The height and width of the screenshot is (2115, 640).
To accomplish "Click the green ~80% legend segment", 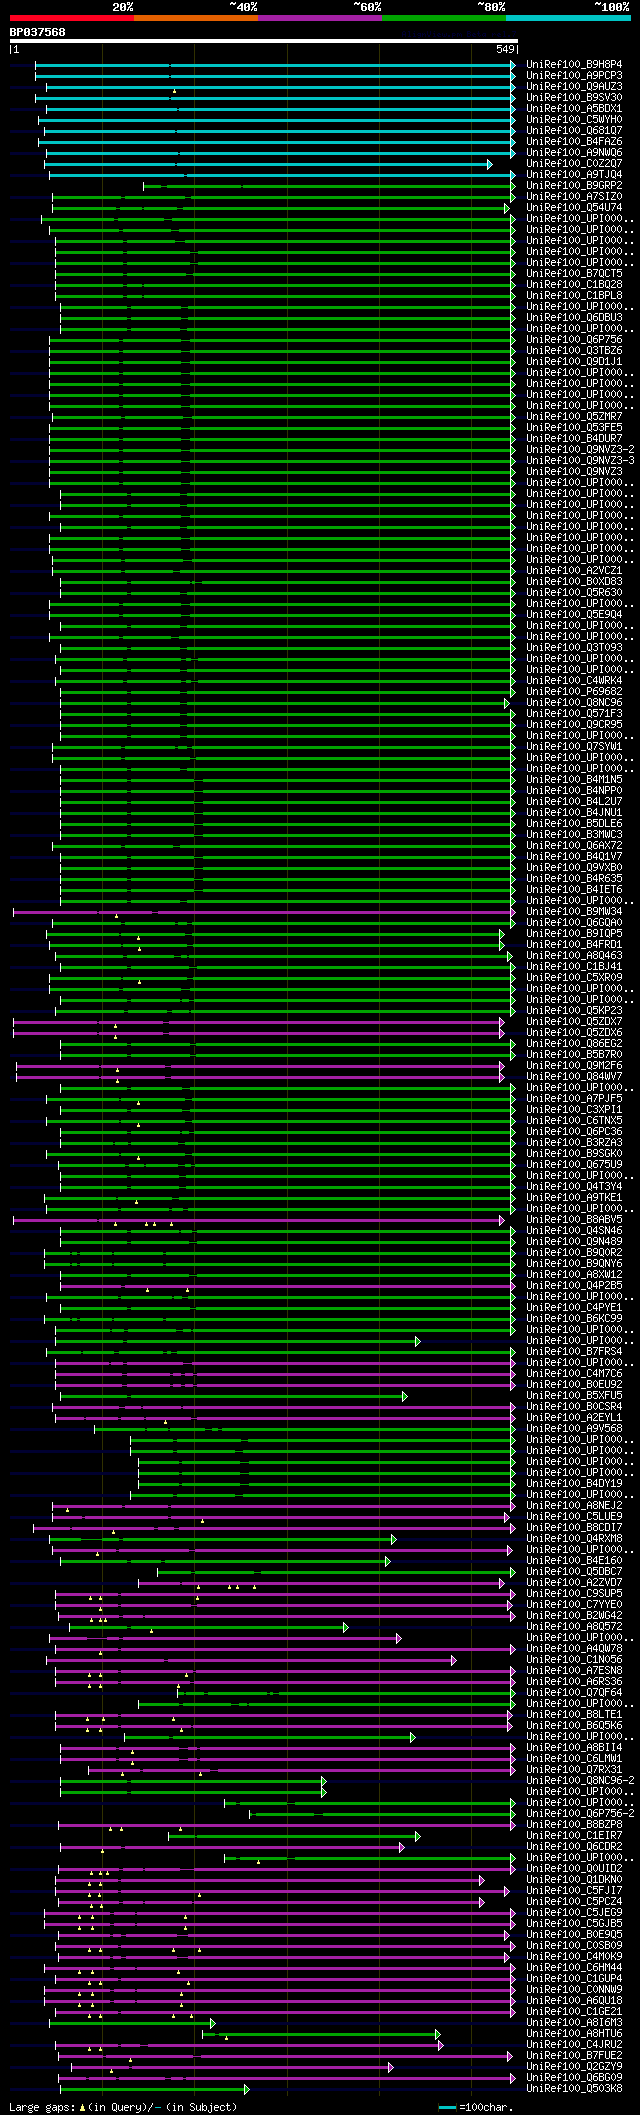I will (444, 18).
